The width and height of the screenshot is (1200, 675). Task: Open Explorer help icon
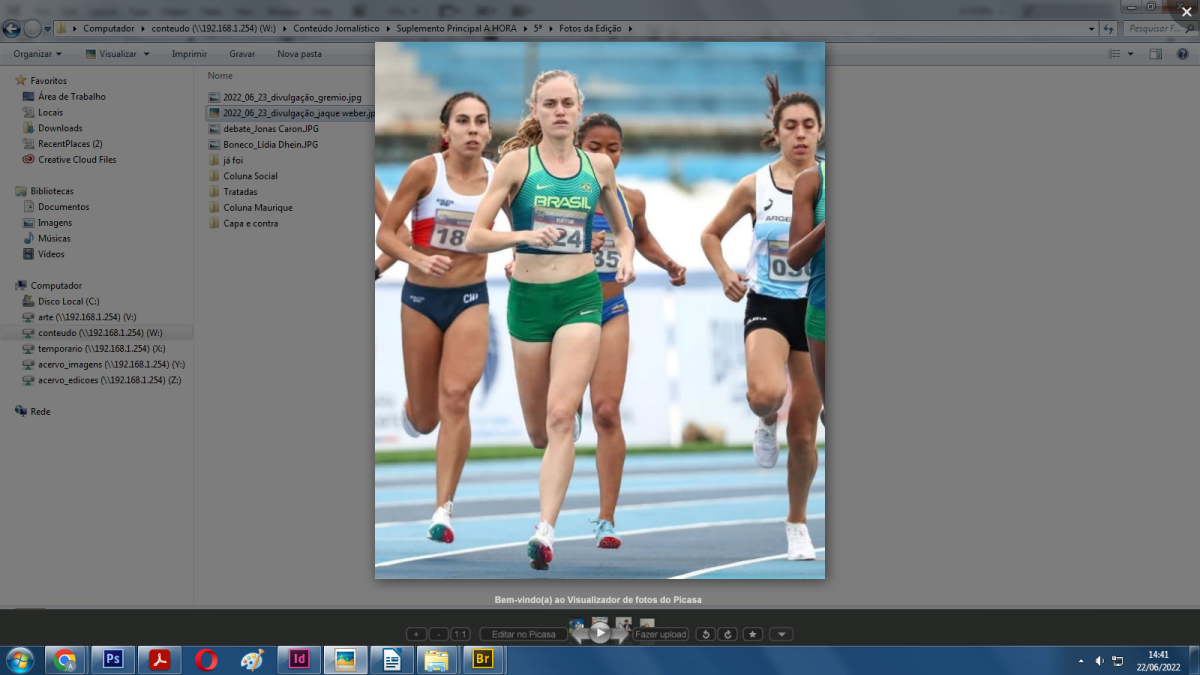tap(1183, 54)
